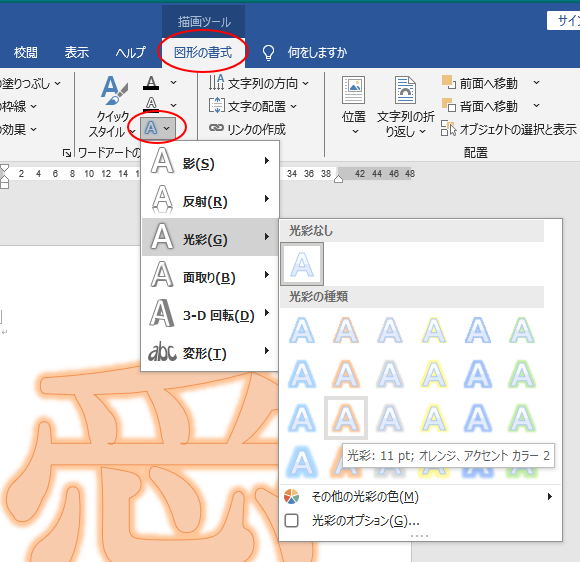Image resolution: width=580 pixels, height=562 pixels.
Task: Click the WordArt styles dialog launcher
Action: coord(67,153)
